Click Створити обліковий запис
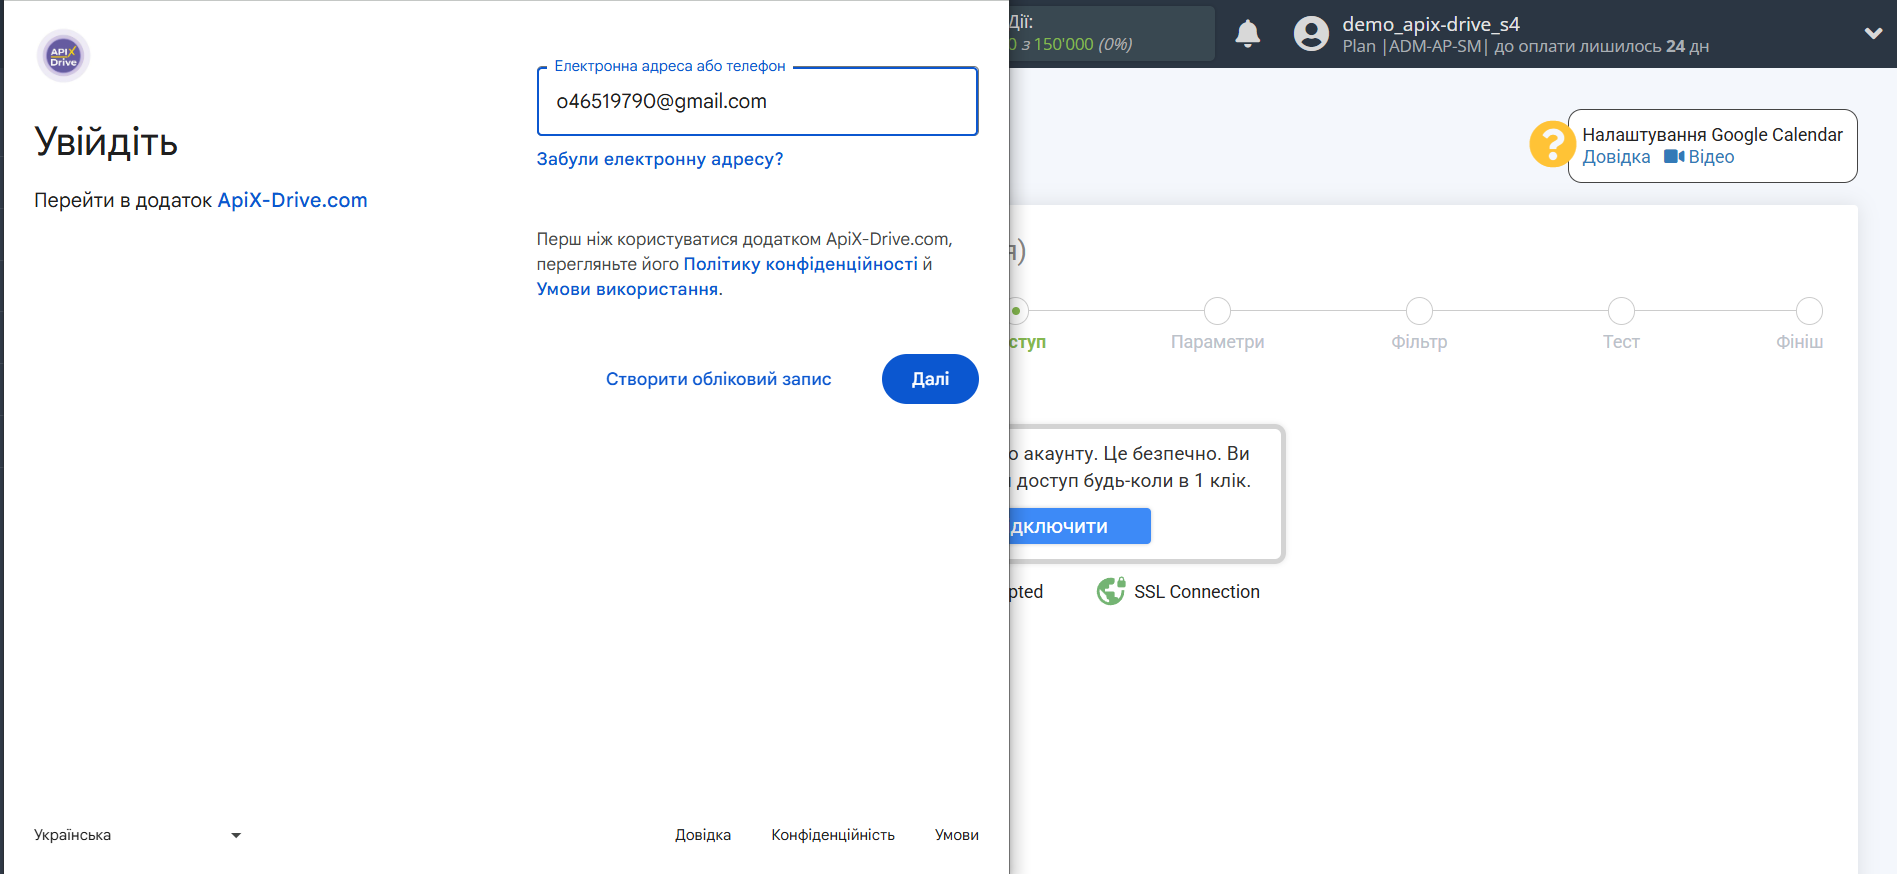This screenshot has height=874, width=1897. tap(718, 379)
